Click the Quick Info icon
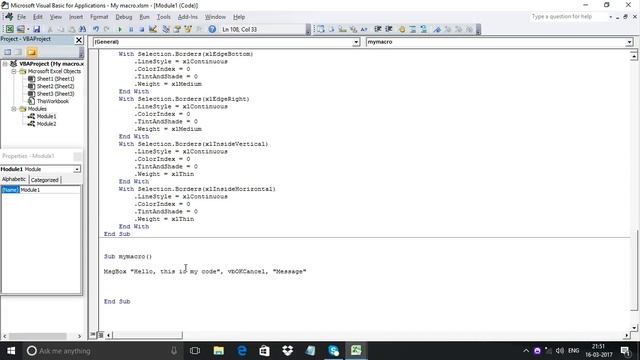This screenshot has height=360, width=640. point(342,29)
